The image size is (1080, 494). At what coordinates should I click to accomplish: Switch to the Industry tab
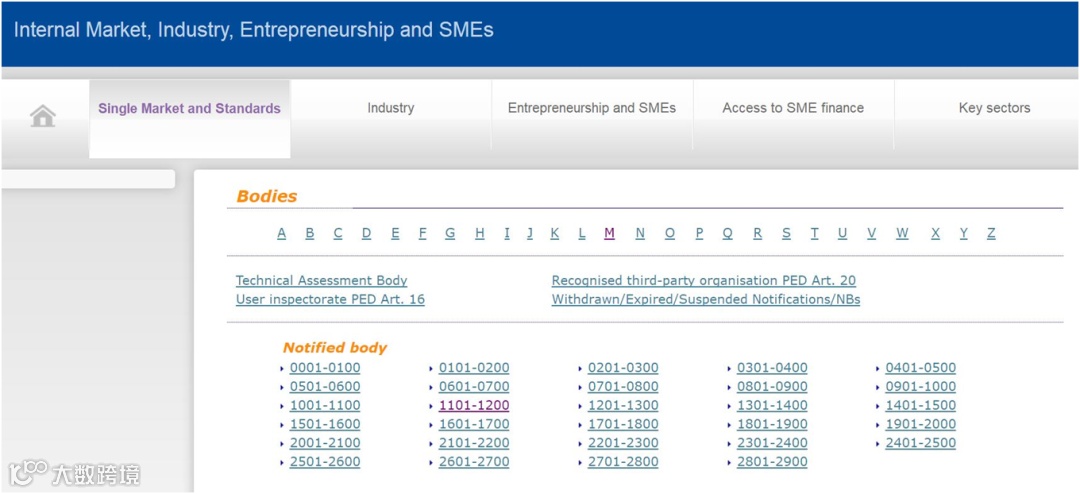coord(390,108)
